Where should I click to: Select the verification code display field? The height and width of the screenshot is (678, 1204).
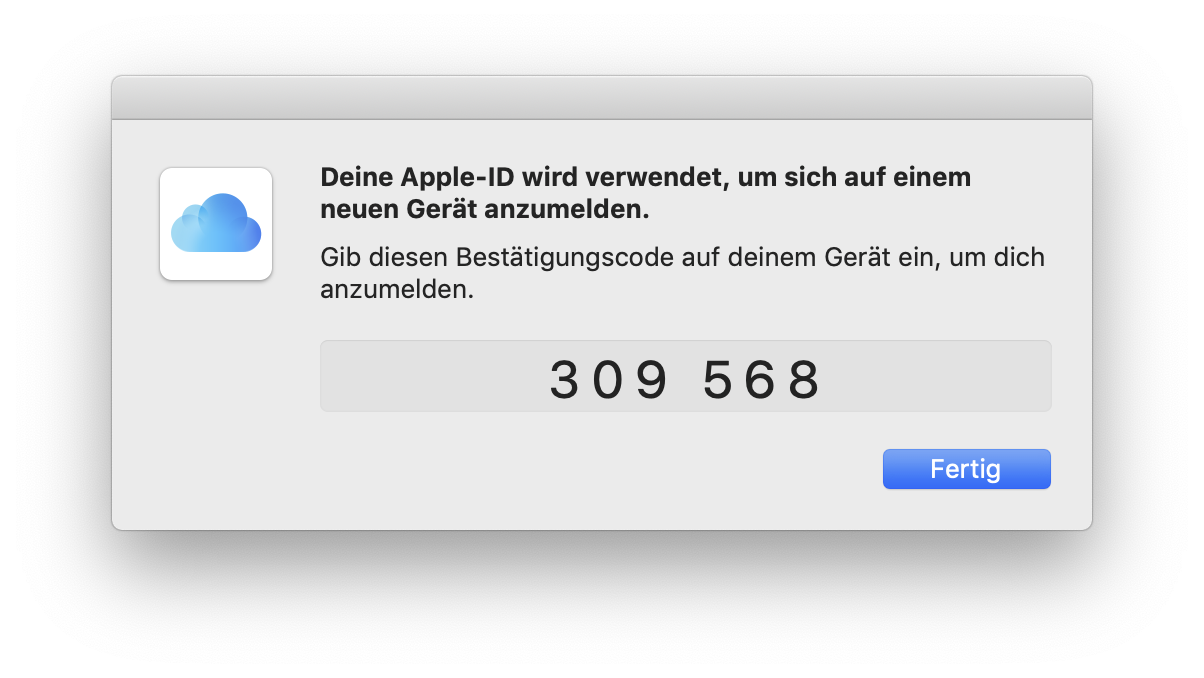(x=685, y=376)
